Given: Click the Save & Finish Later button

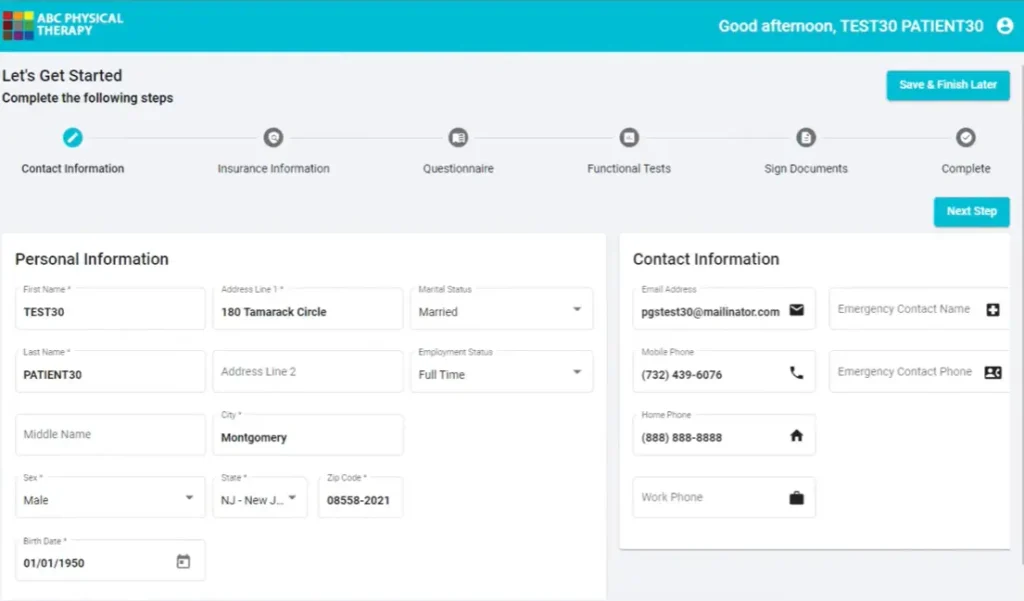Looking at the screenshot, I should pos(947,85).
